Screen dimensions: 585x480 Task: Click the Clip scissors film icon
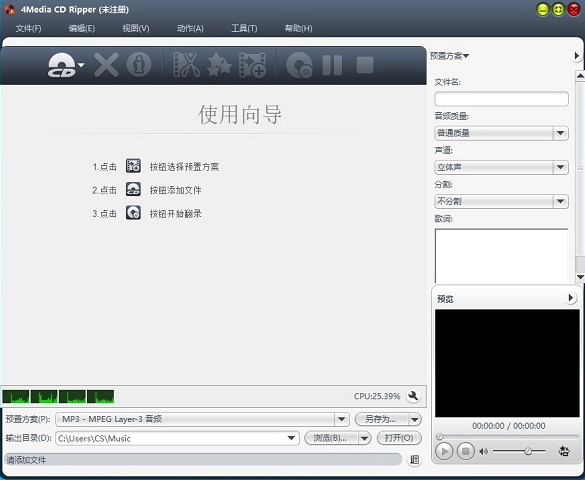click(187, 65)
